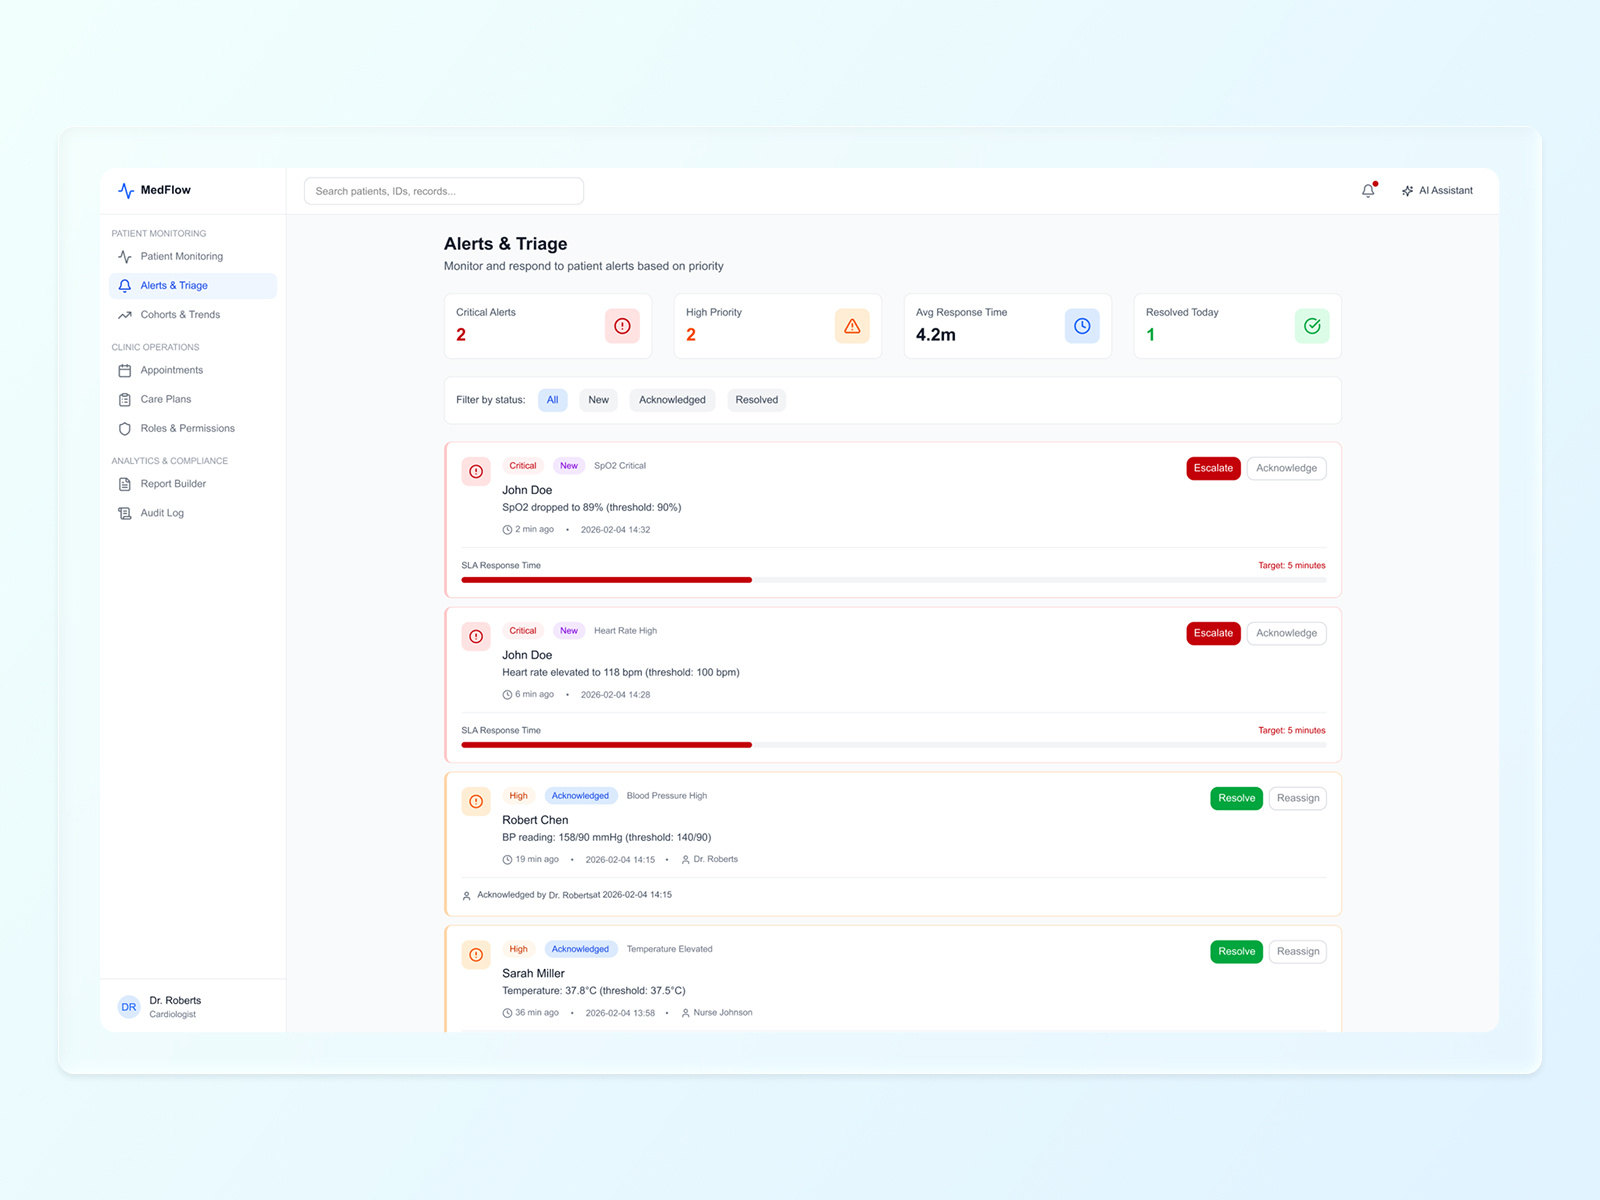Viewport: 1600px width, 1200px height.
Task: Click the Avg Response Time clock icon
Action: pos(1082,326)
